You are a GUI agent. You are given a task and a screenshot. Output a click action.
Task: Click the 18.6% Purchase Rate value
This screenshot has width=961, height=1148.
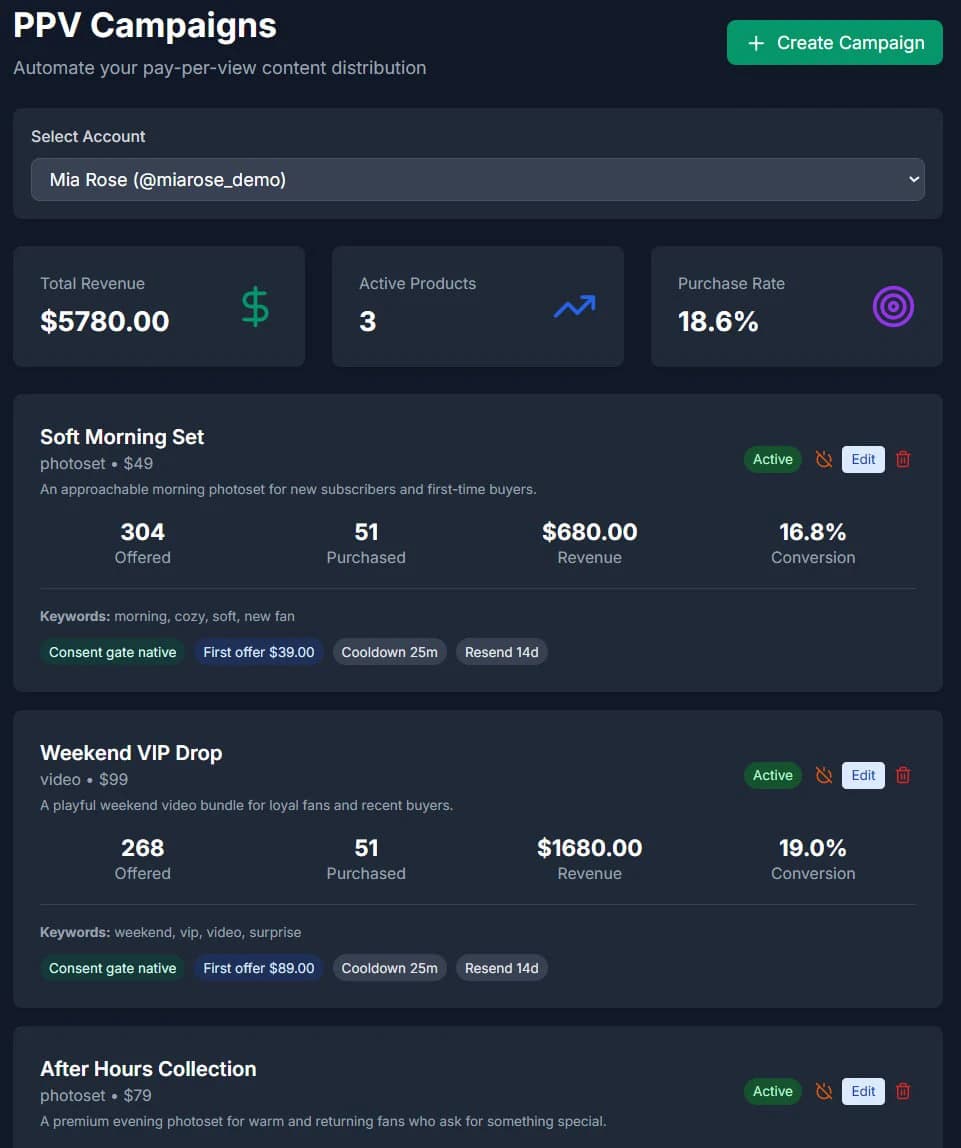click(718, 321)
